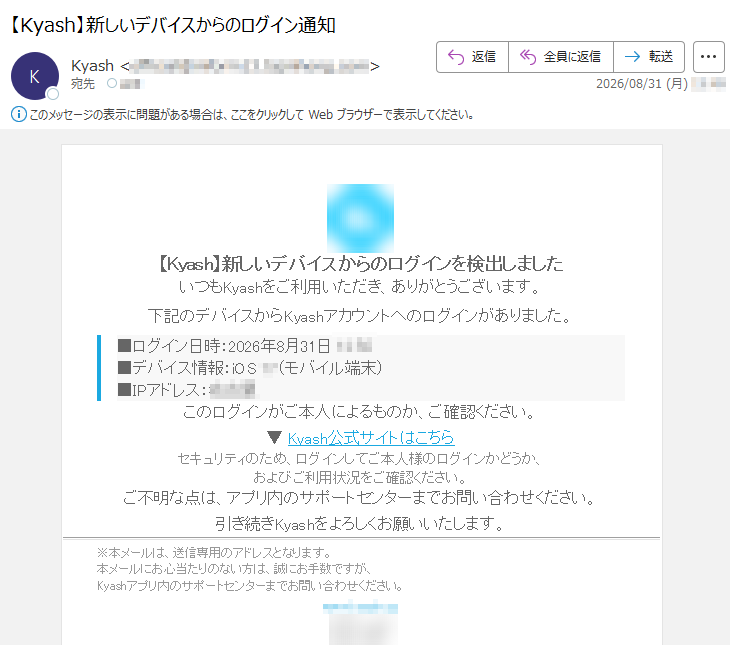Open the Kyash公式サイトはこちら link

371,438
